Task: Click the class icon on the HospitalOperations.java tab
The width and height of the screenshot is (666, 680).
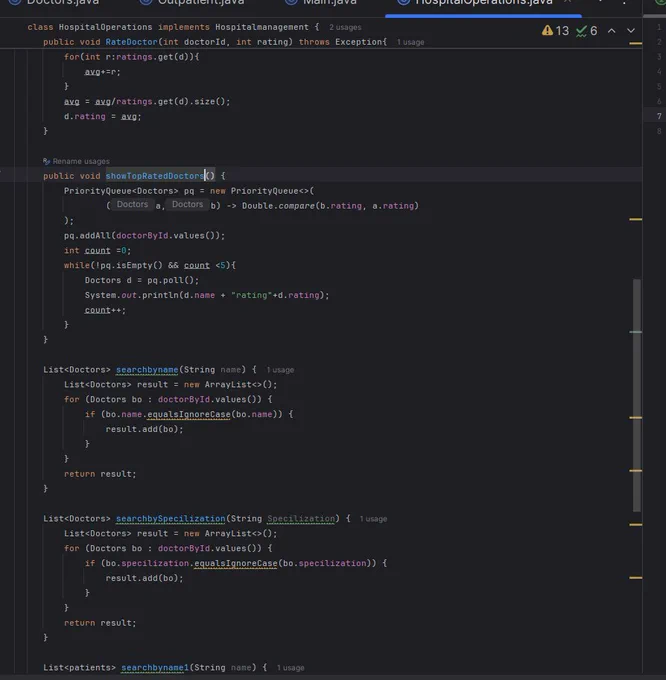Action: (x=403, y=2)
